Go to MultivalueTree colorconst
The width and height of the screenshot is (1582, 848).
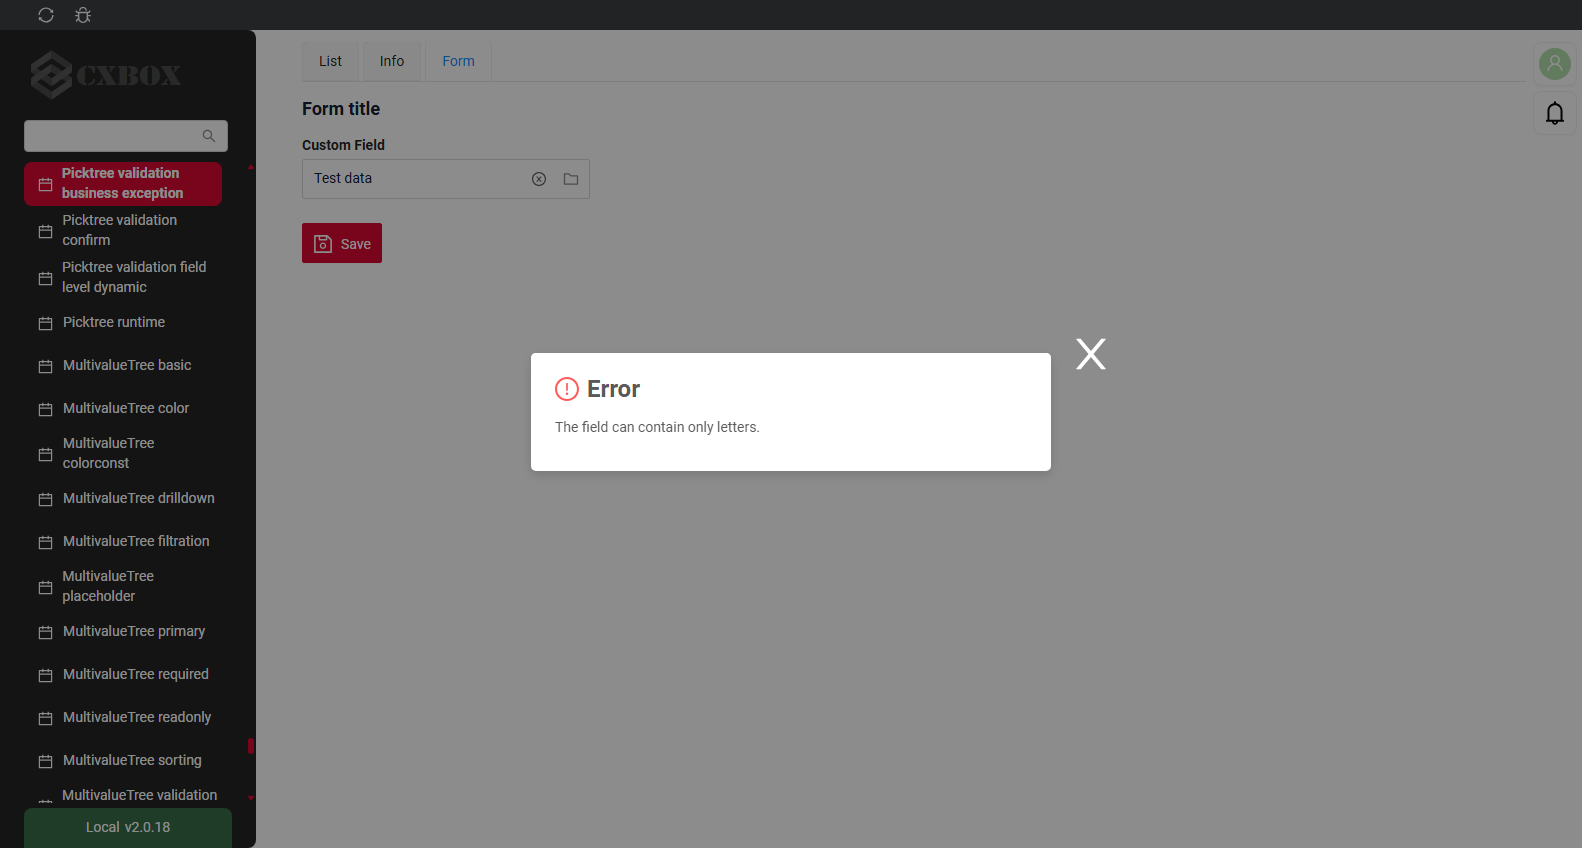[123, 453]
